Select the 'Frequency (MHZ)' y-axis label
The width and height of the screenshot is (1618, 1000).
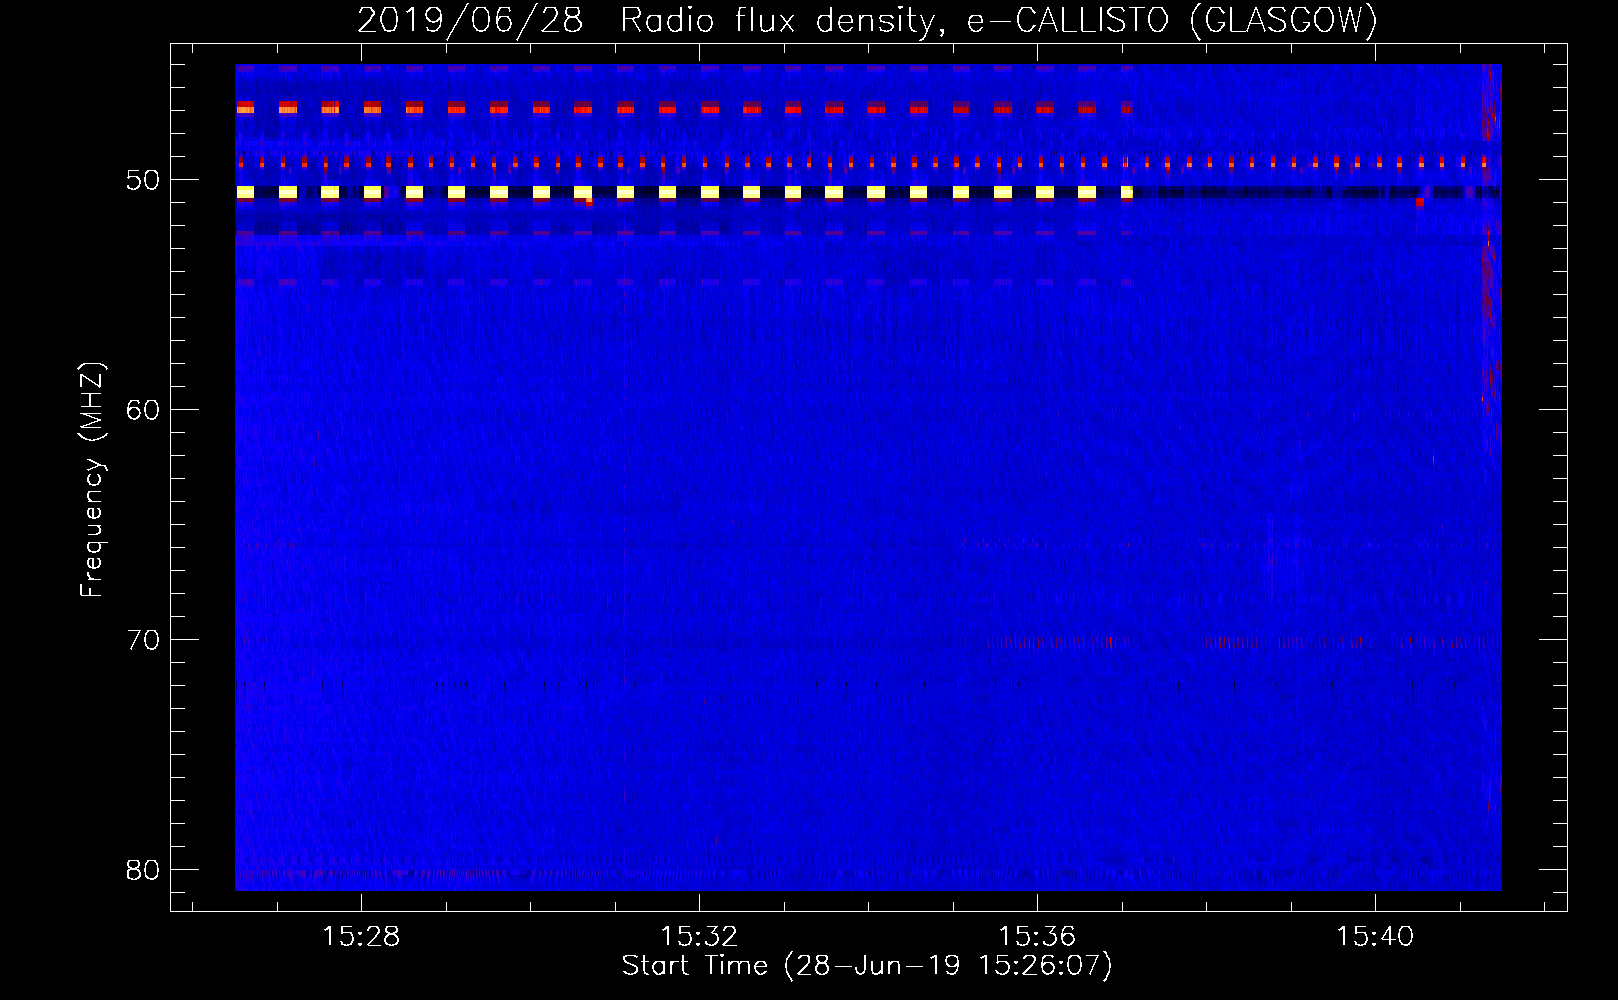click(92, 480)
